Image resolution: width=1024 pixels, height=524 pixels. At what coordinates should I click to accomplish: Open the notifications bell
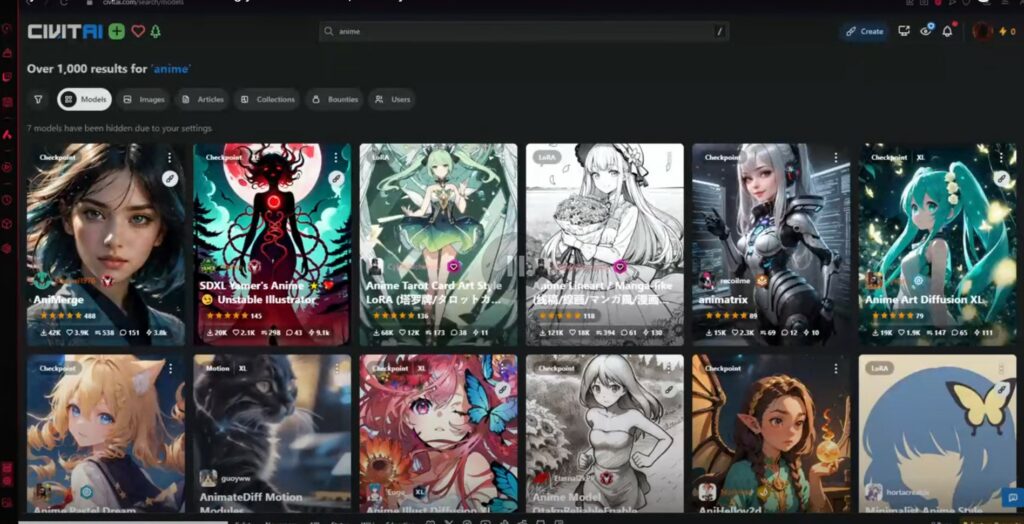[x=948, y=31]
